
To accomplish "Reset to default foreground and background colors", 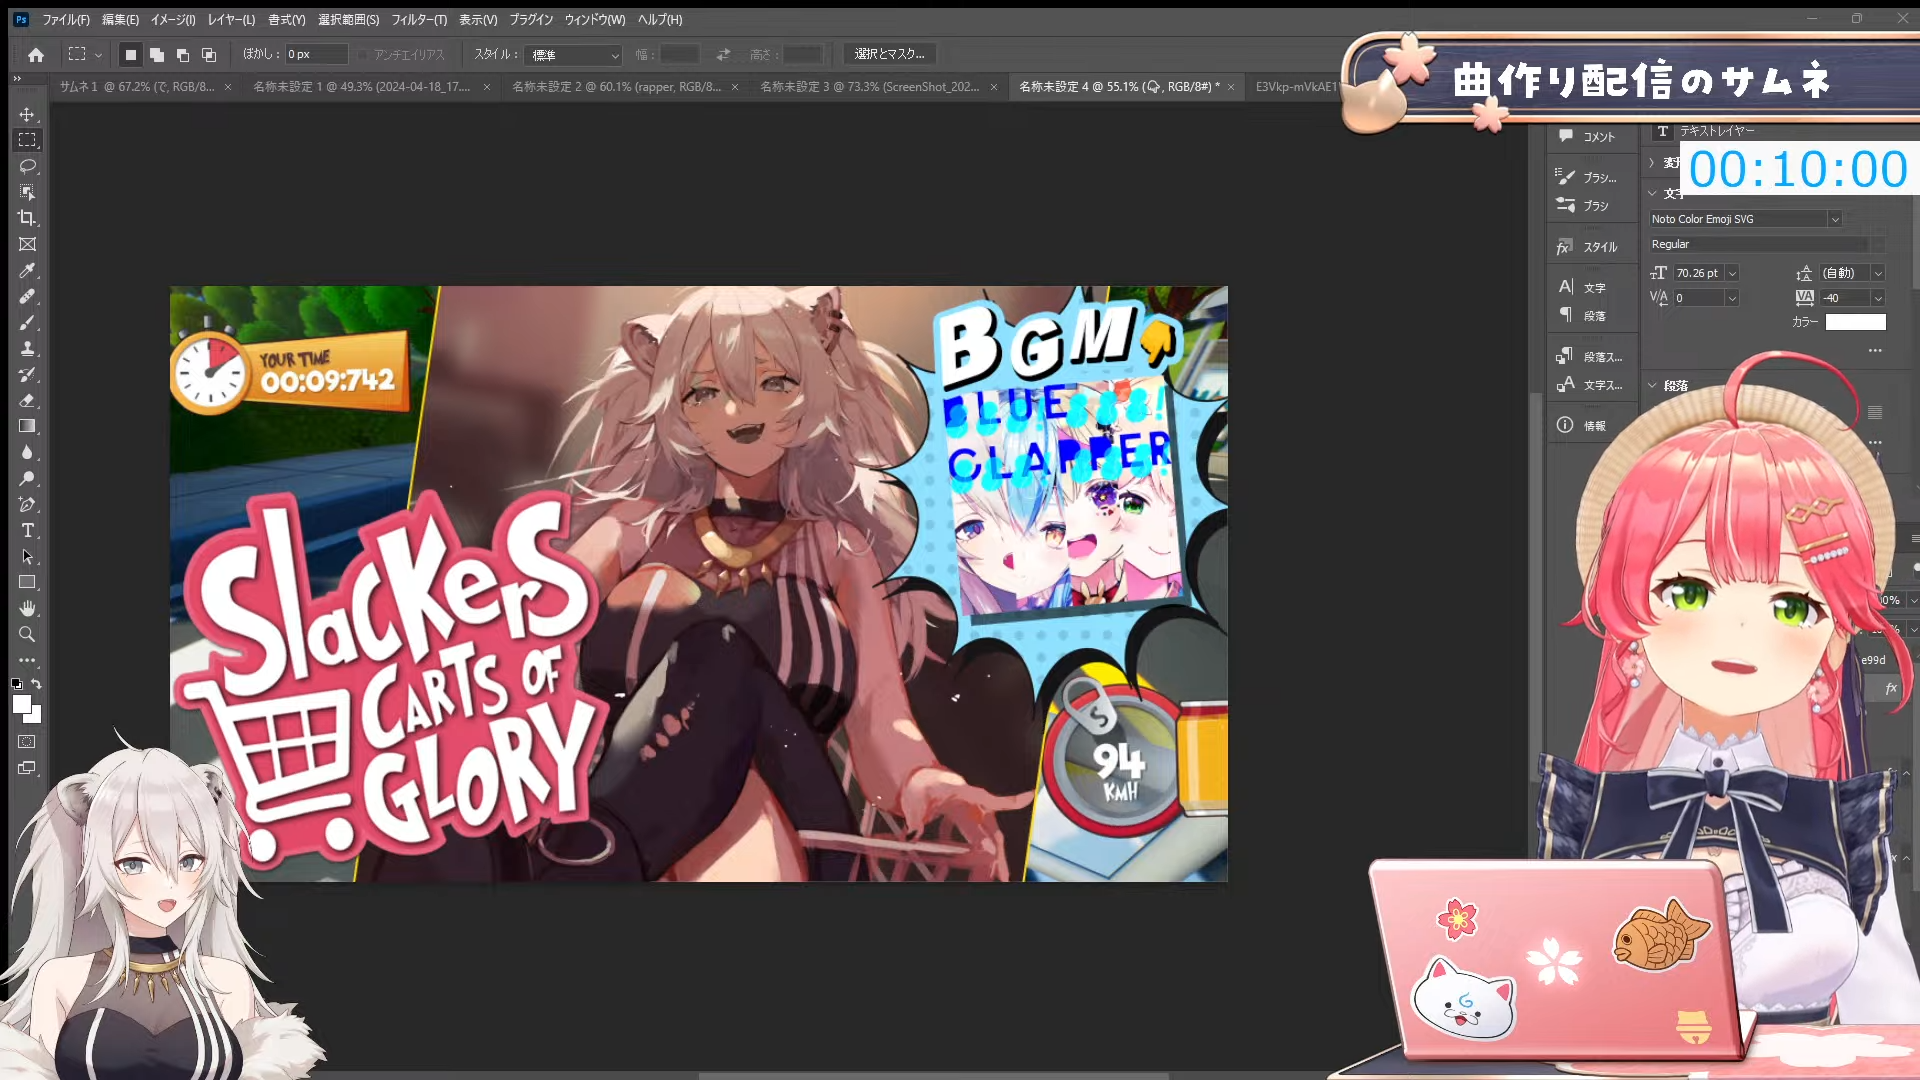I will pos(17,684).
